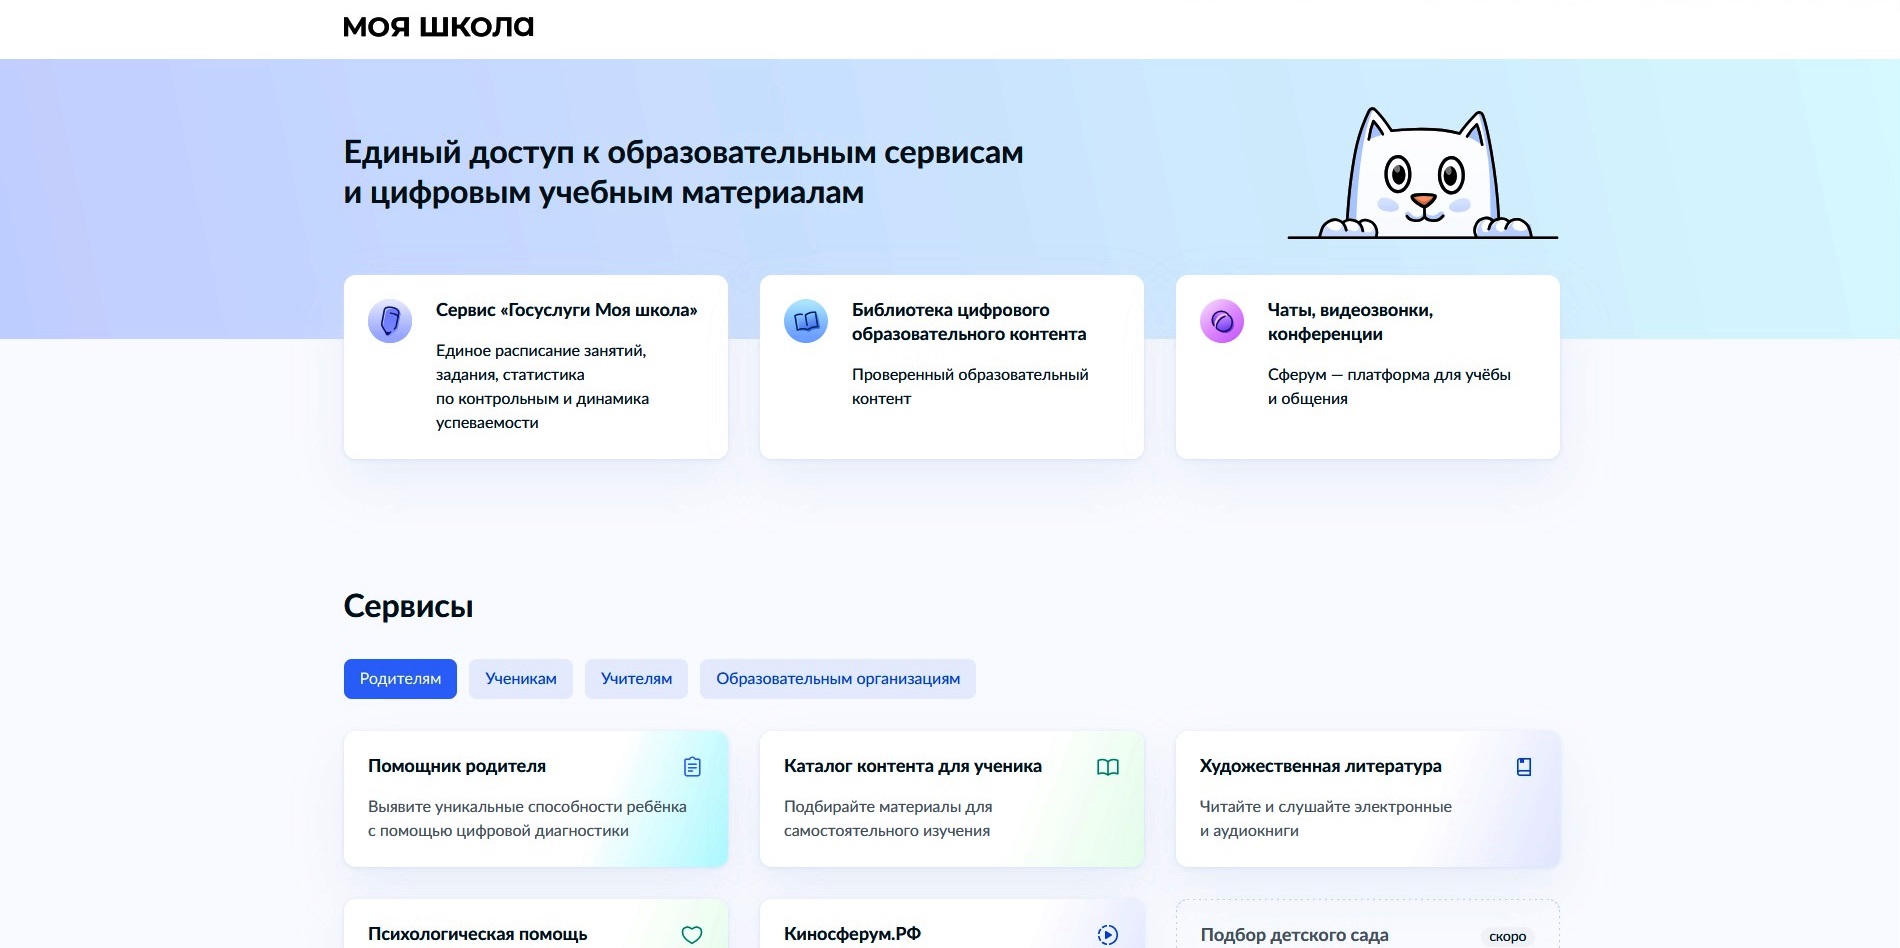Open the Помощник родителя service card

pos(536,799)
